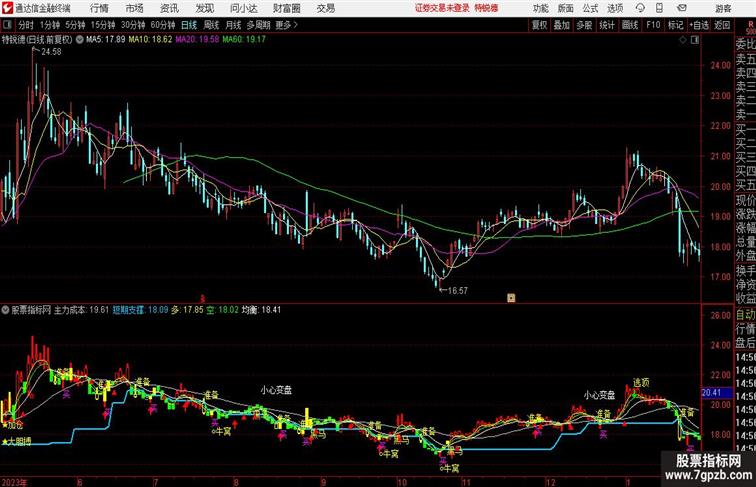Switch to the 5分钟 period tab
This screenshot has height=487, width=756.
[x=75, y=25]
